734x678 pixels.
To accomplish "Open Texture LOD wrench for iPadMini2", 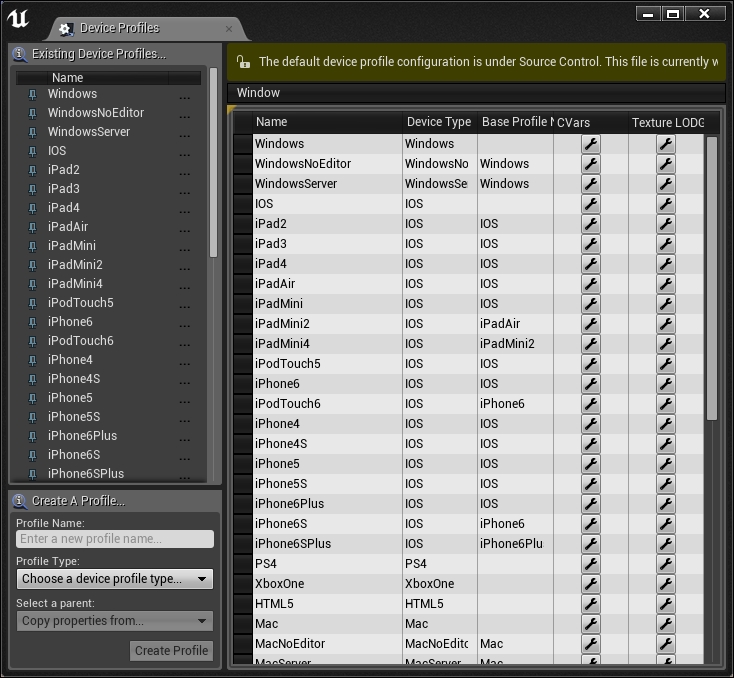I will coord(666,324).
